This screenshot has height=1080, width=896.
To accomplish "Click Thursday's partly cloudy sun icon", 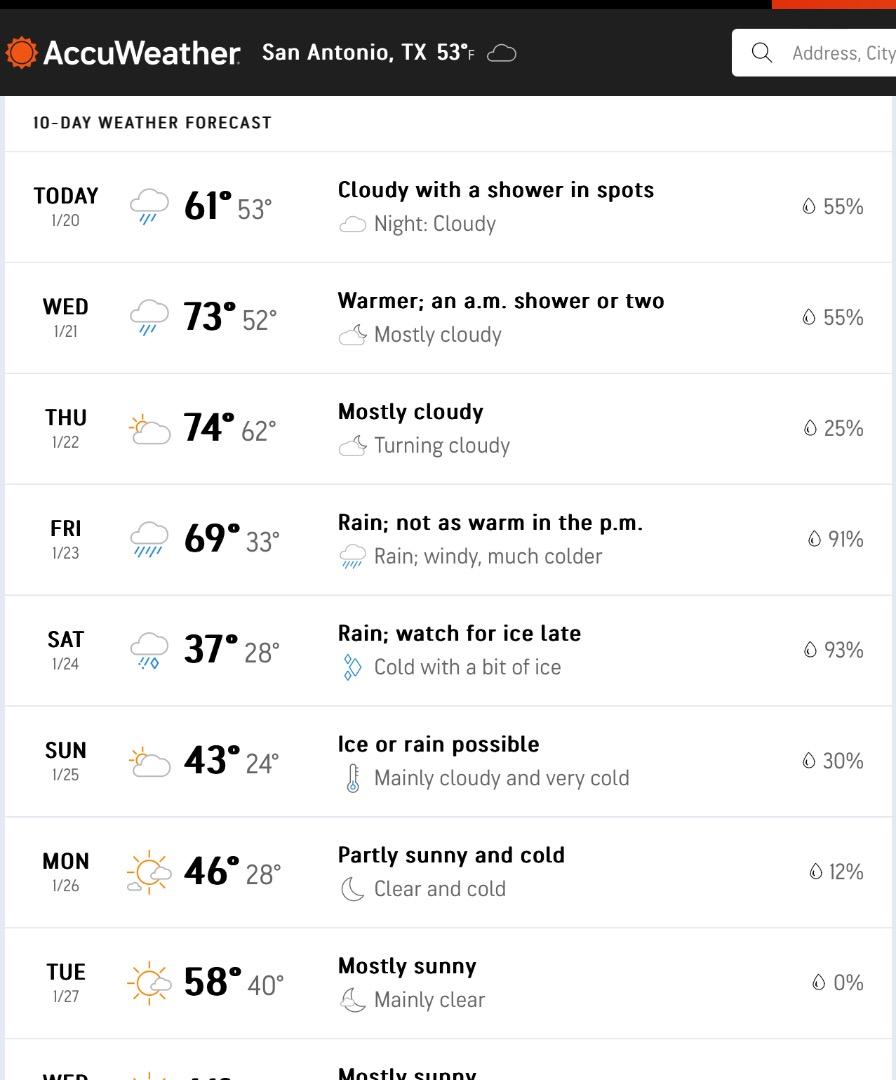I will click(149, 430).
